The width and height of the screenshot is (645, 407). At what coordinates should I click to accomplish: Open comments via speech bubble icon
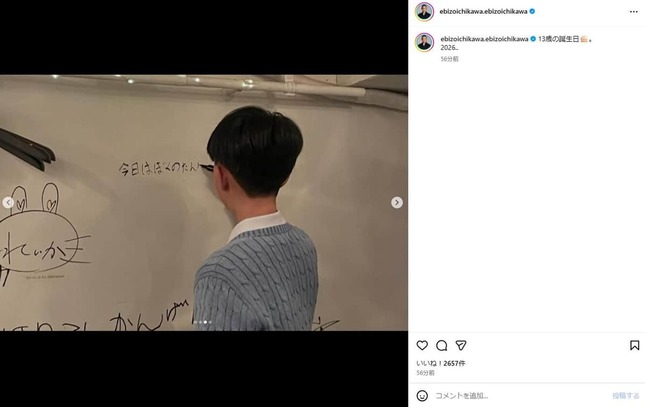(441, 345)
